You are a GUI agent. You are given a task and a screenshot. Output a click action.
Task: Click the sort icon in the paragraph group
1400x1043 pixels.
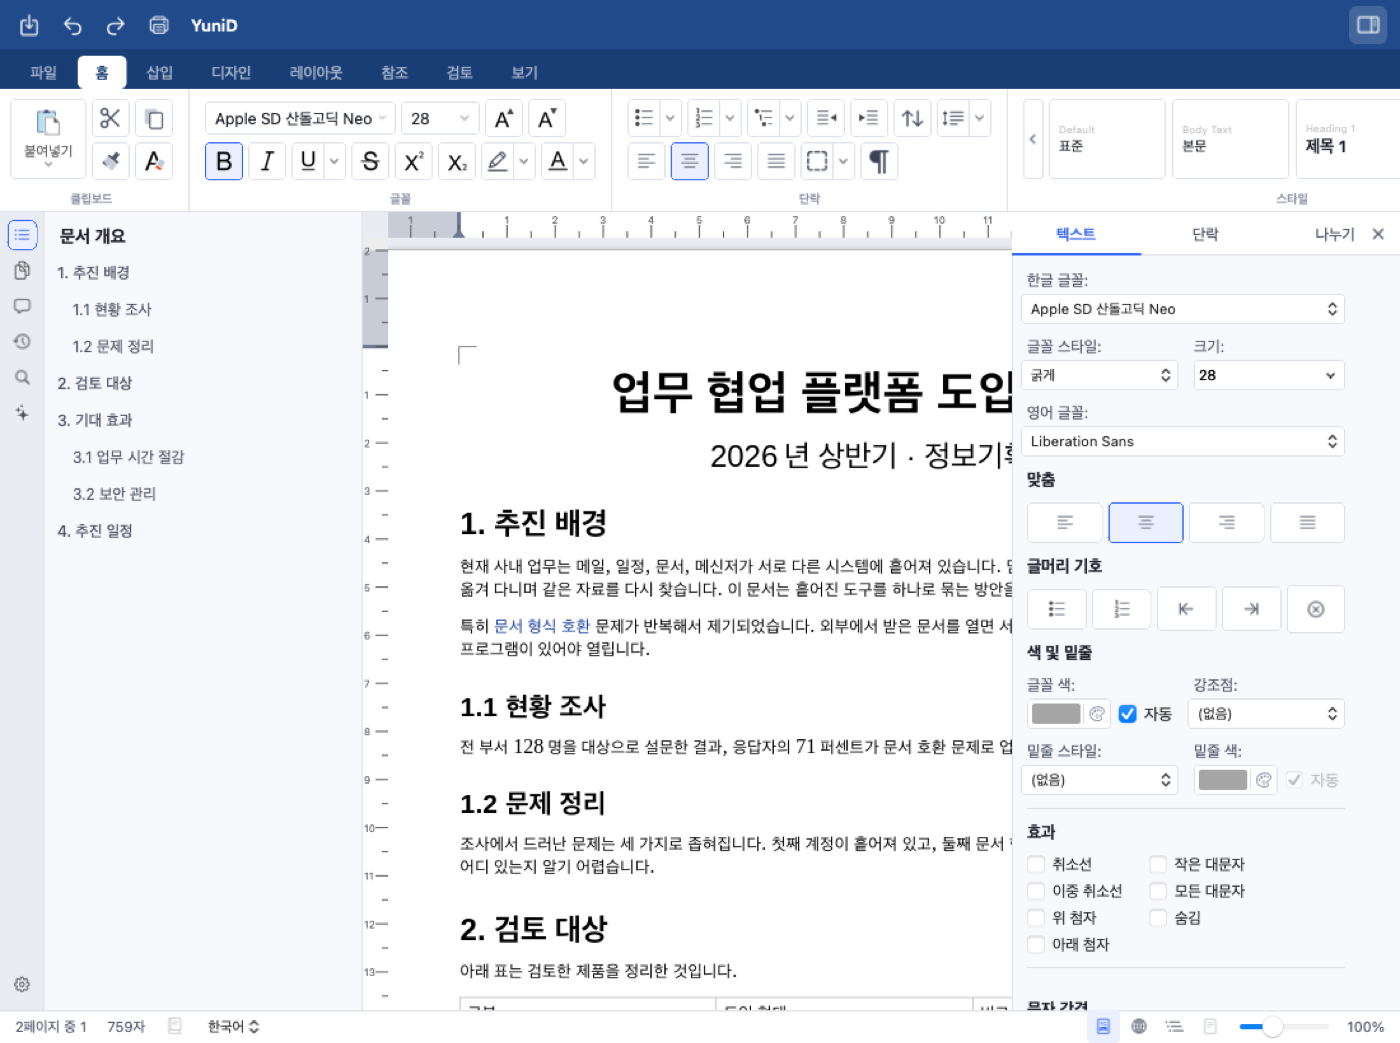(x=912, y=118)
